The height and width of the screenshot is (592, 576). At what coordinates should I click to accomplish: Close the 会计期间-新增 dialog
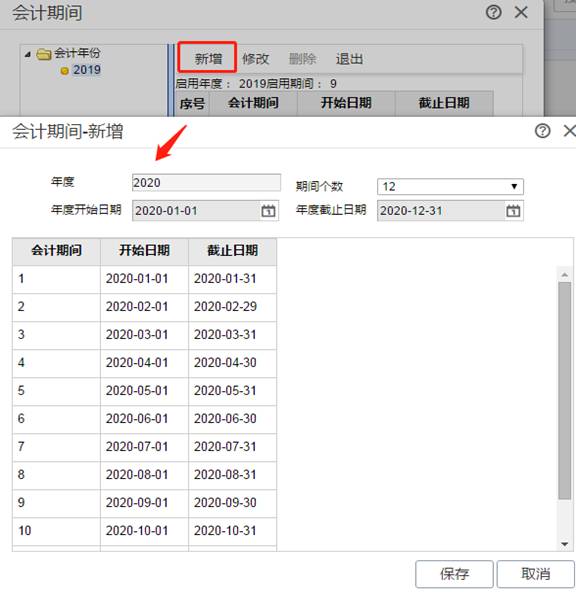(570, 131)
